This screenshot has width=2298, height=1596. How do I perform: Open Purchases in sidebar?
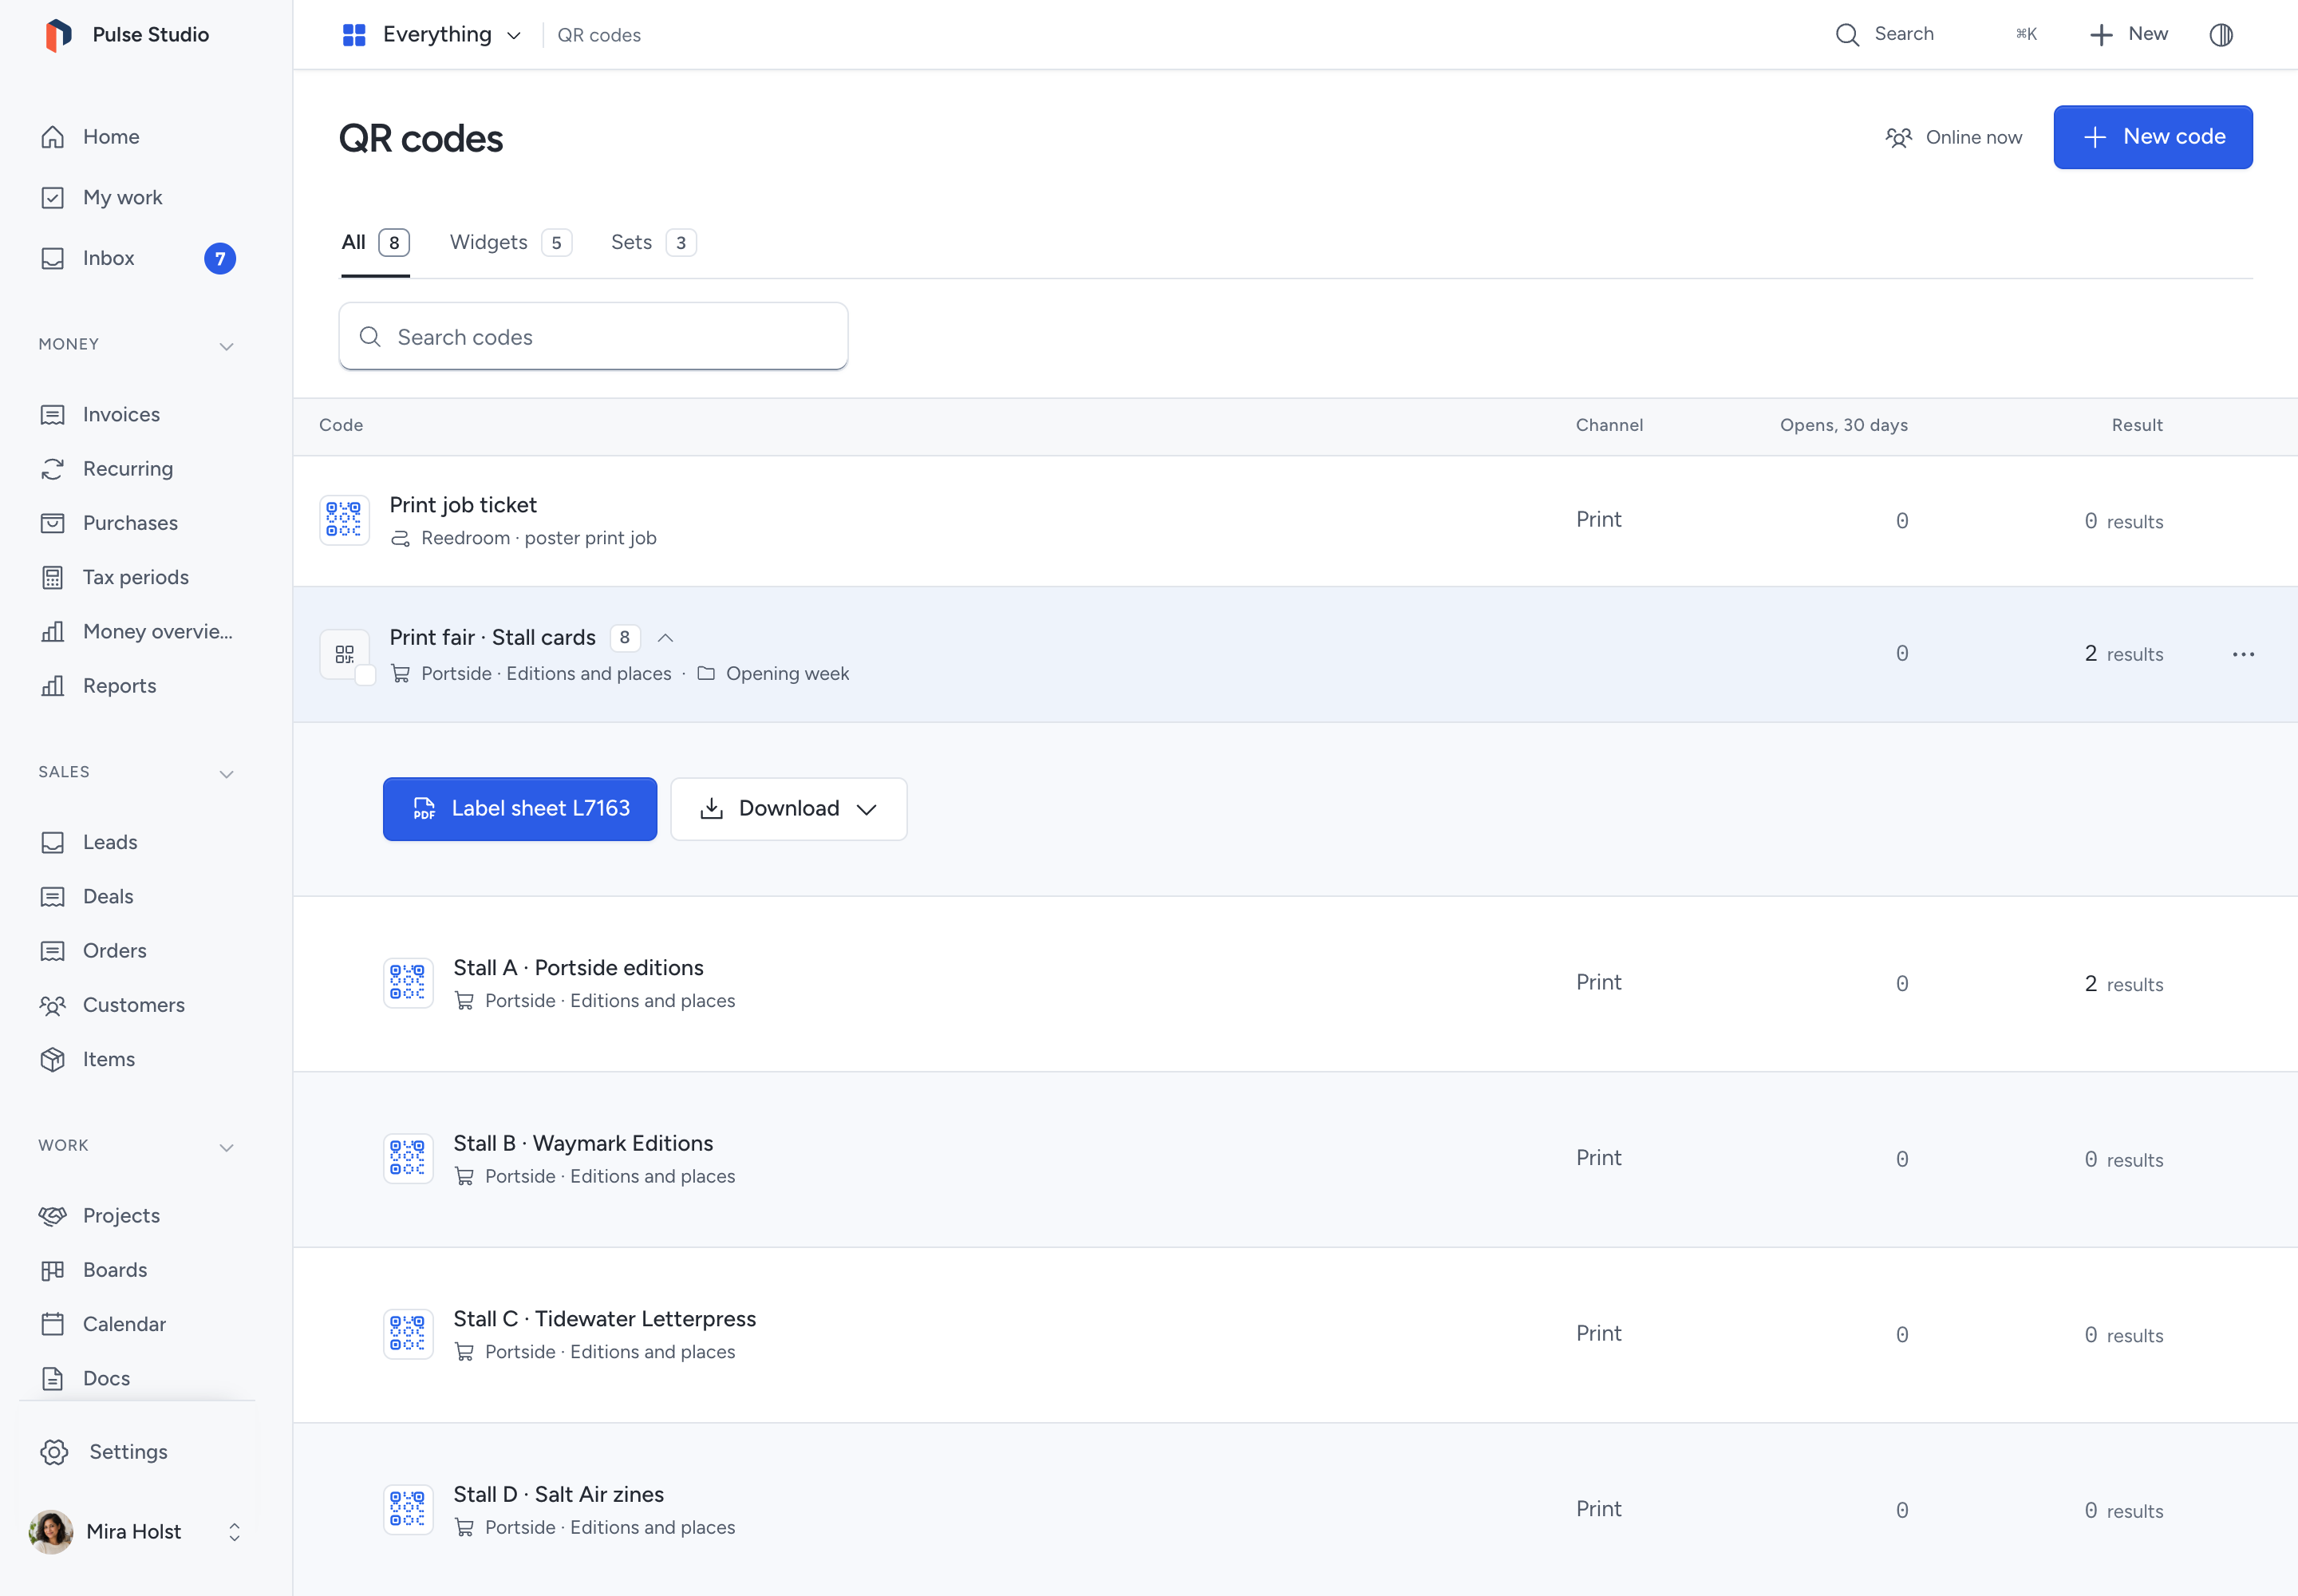(137, 523)
